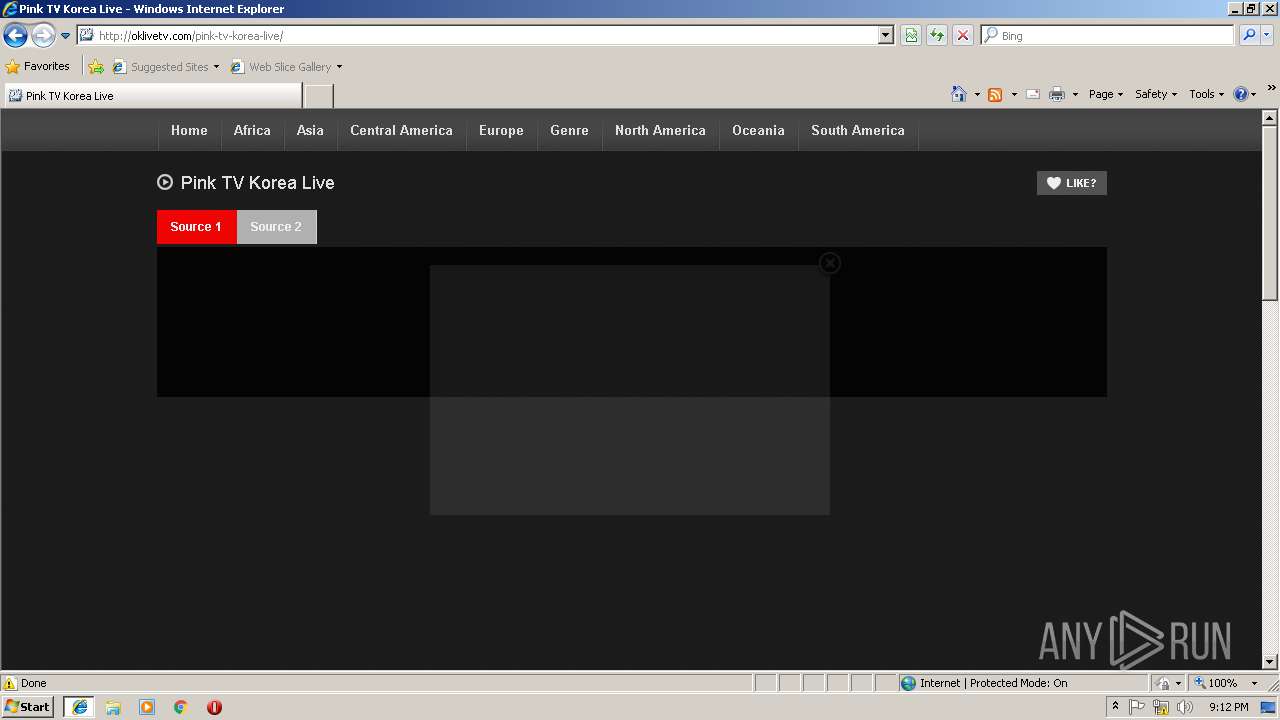This screenshot has height=720, width=1280.
Task: Click the Home icon in command bar
Action: [959, 94]
